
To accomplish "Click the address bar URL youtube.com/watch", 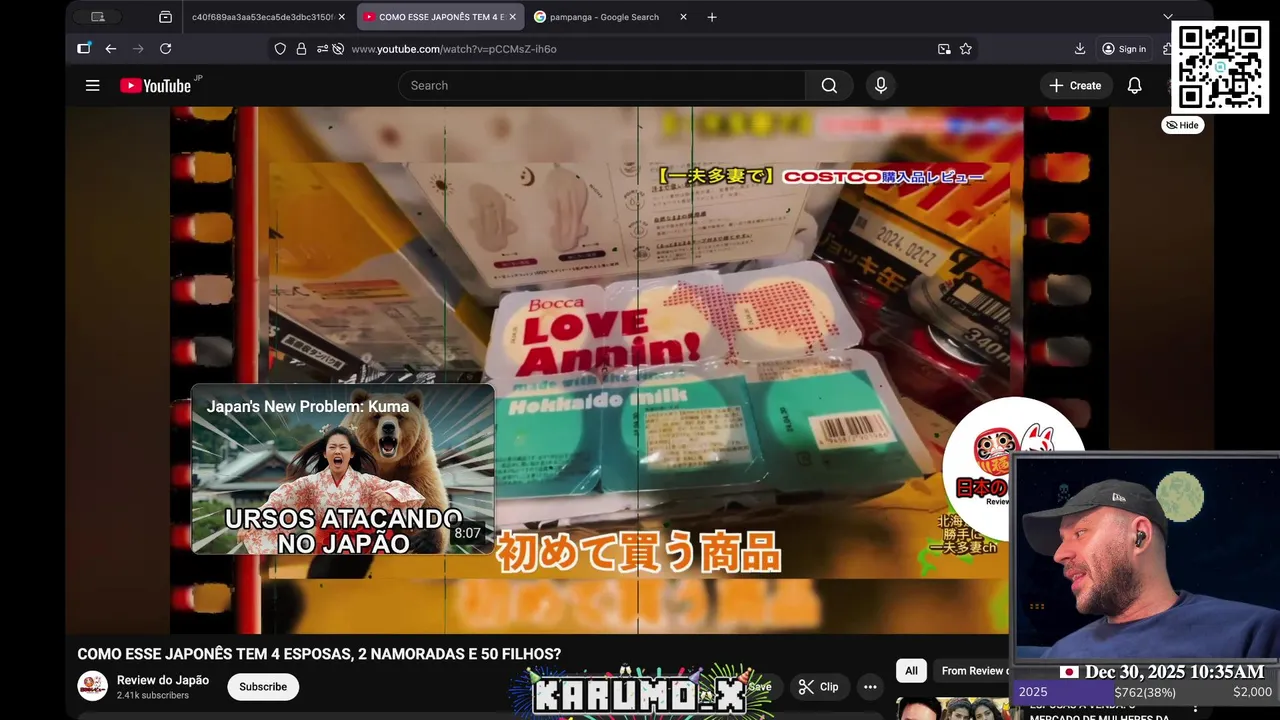I will pyautogui.click(x=454, y=49).
